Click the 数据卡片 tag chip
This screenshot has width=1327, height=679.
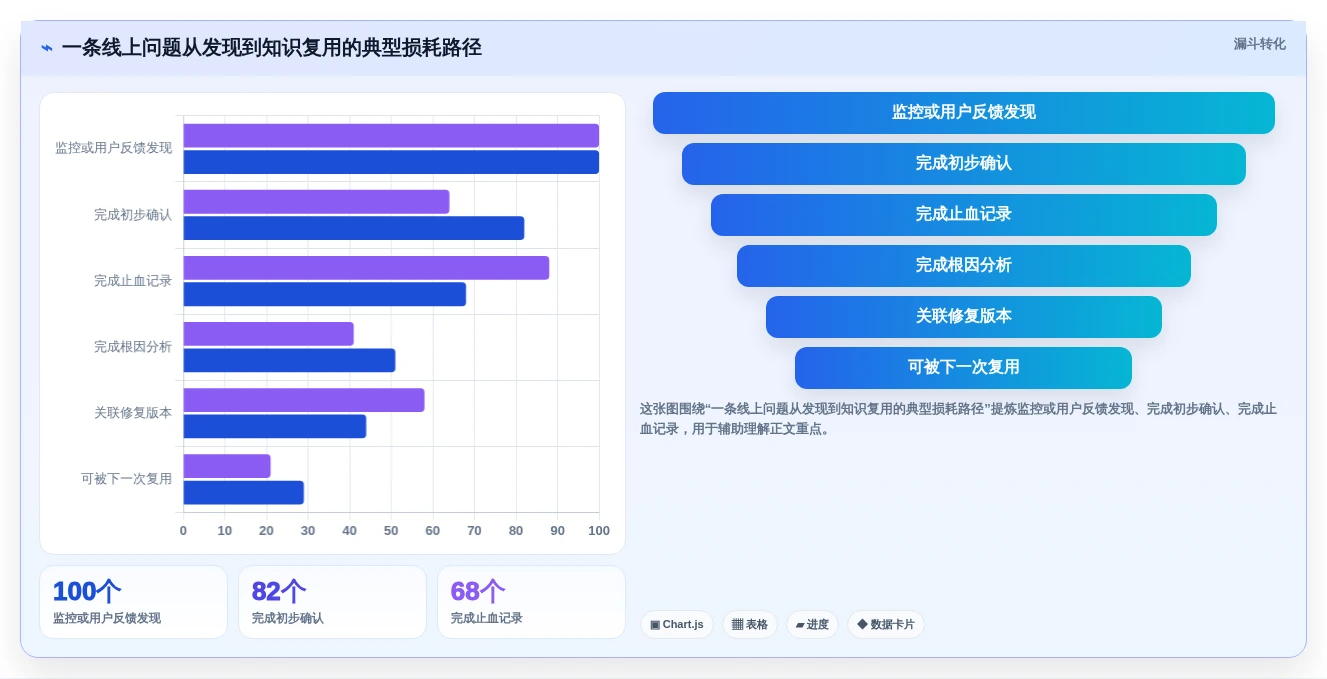coord(886,625)
